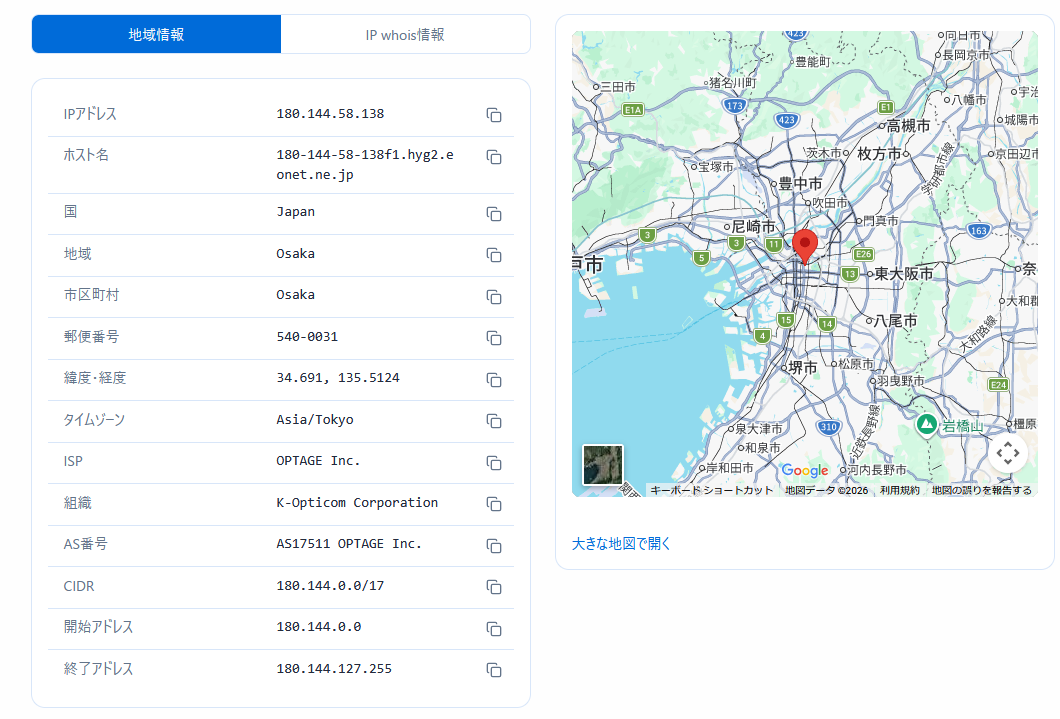Viewport: 1060px width, 719px height.
Task: Click the K-Opticom Corporation text
Action: pyautogui.click(x=357, y=503)
